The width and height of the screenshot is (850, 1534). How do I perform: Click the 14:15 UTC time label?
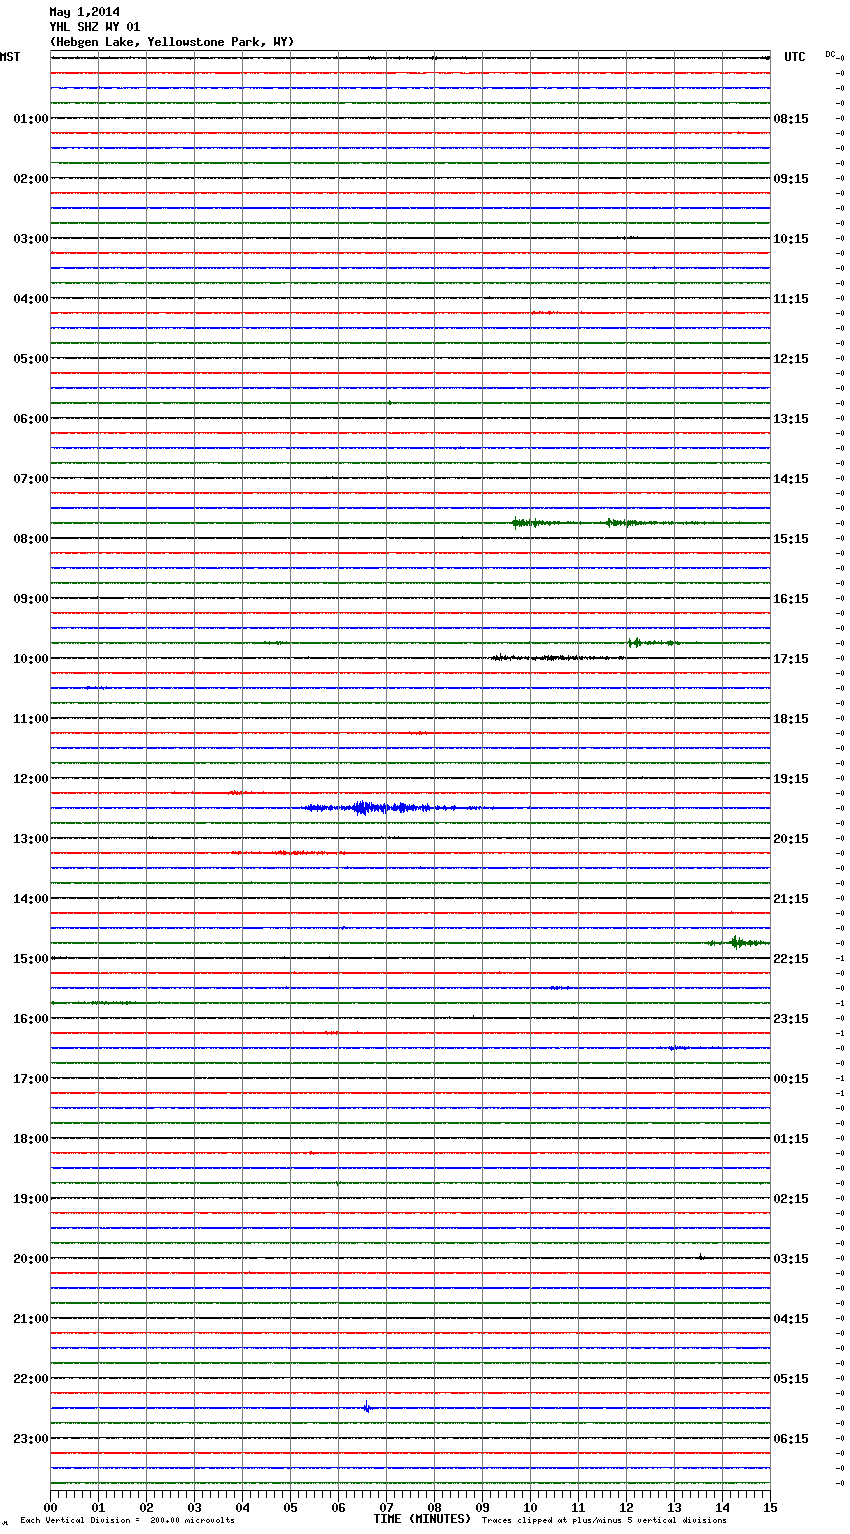click(x=791, y=479)
